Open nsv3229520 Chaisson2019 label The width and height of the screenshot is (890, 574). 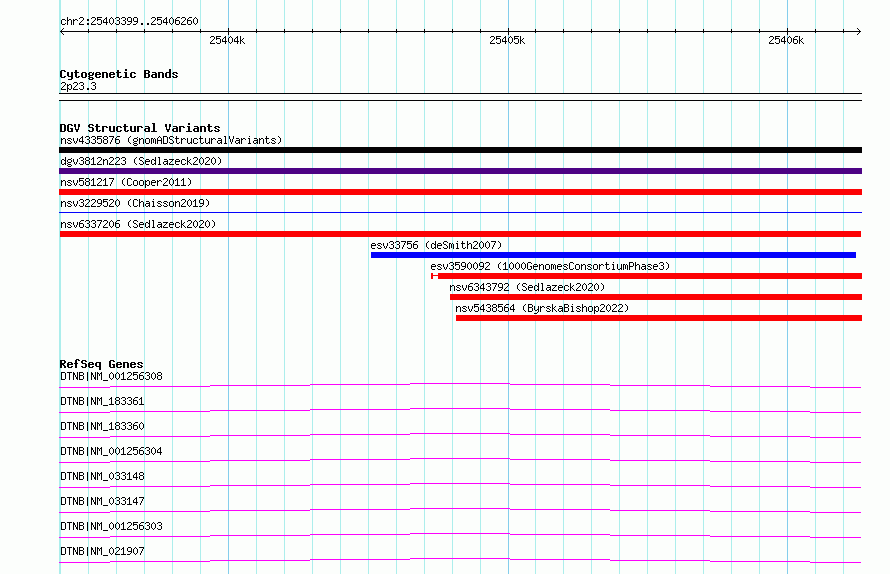pos(135,203)
